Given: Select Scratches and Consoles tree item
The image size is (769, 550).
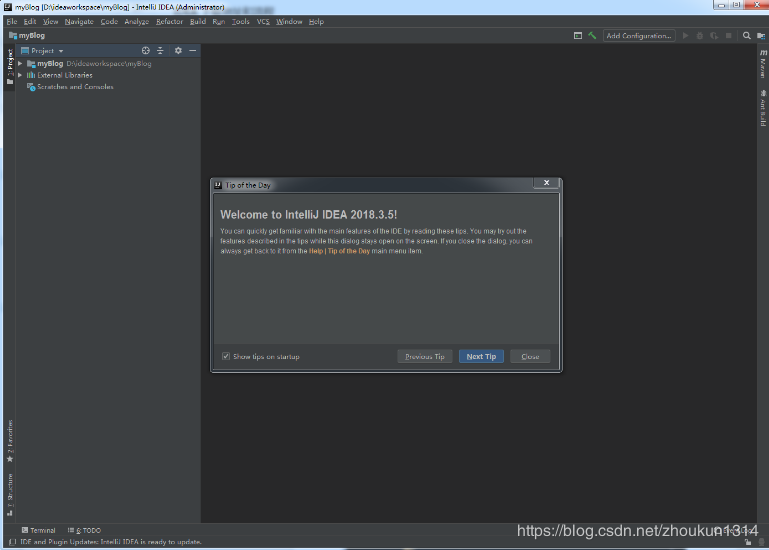Looking at the screenshot, I should [x=70, y=87].
